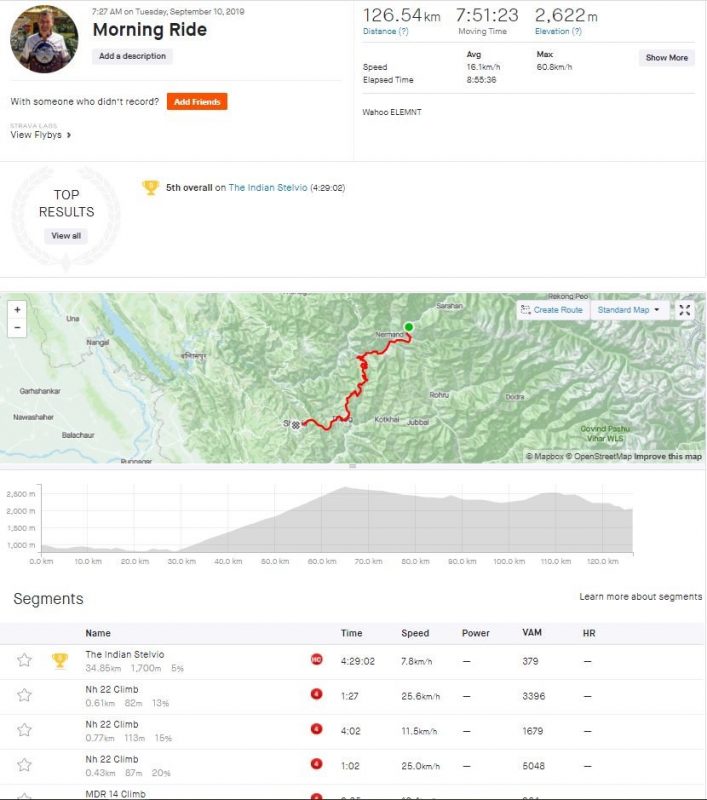The width and height of the screenshot is (707, 800).
Task: Click the Speed column header in segments
Action: (415, 633)
